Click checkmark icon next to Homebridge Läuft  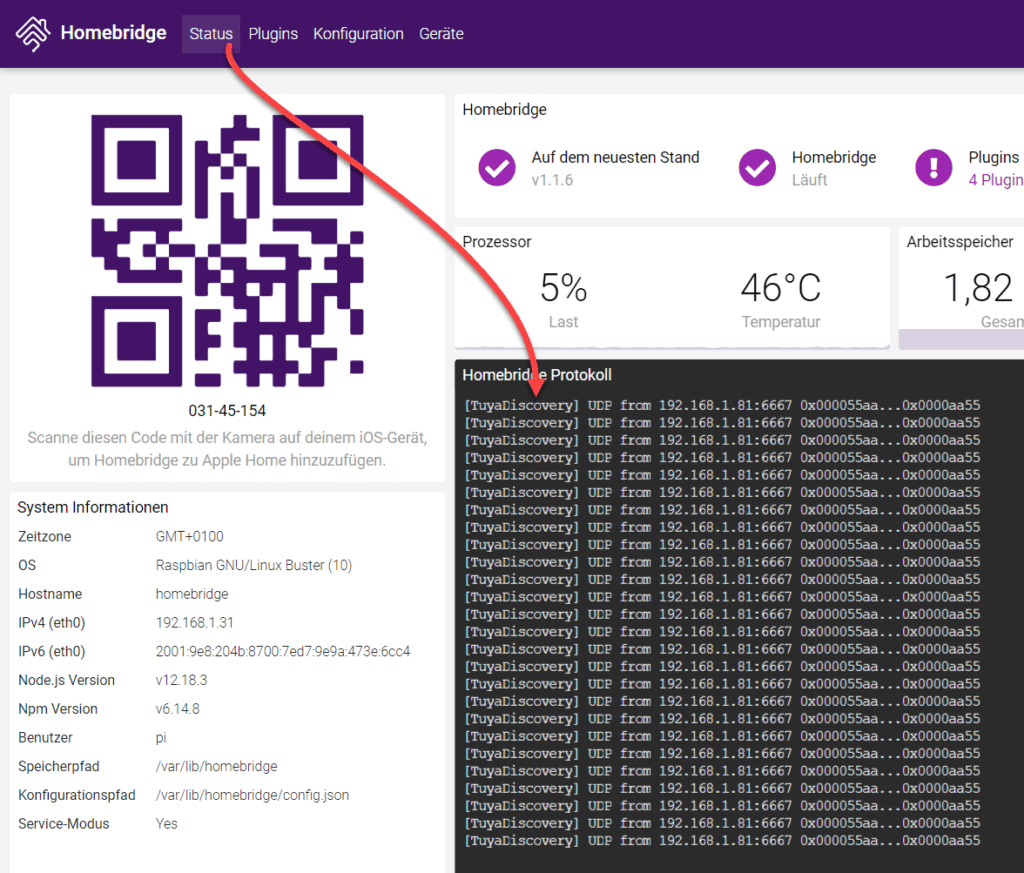[x=758, y=168]
